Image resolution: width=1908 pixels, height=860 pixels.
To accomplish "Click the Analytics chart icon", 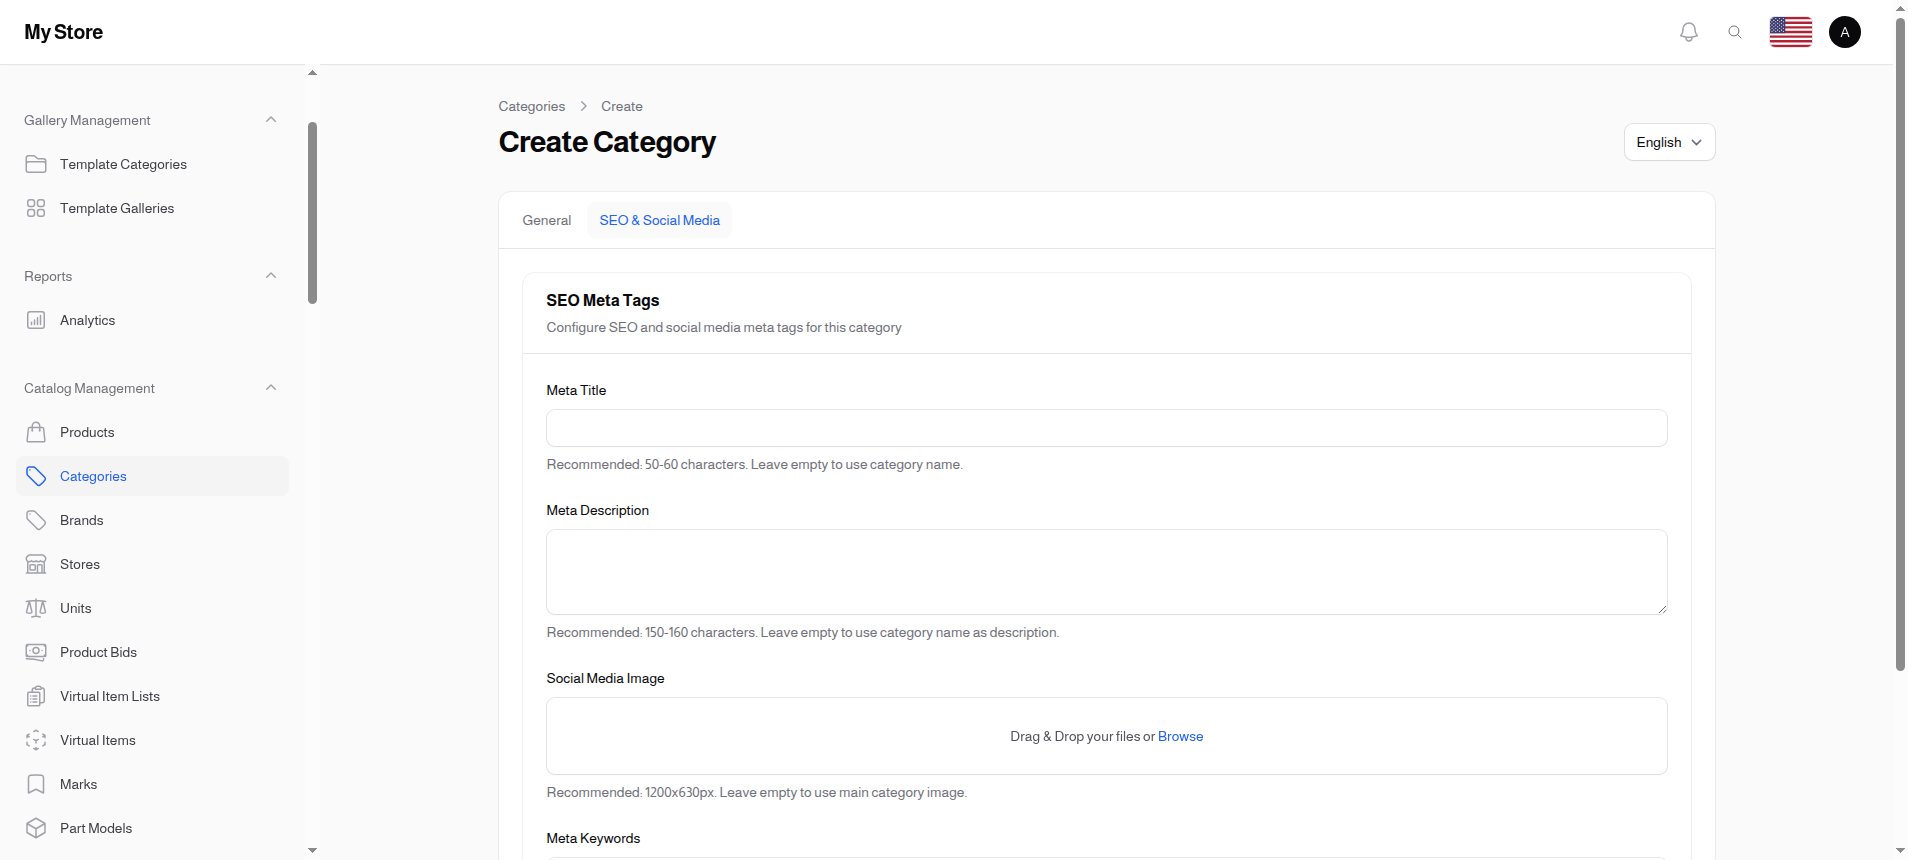I will pos(36,320).
